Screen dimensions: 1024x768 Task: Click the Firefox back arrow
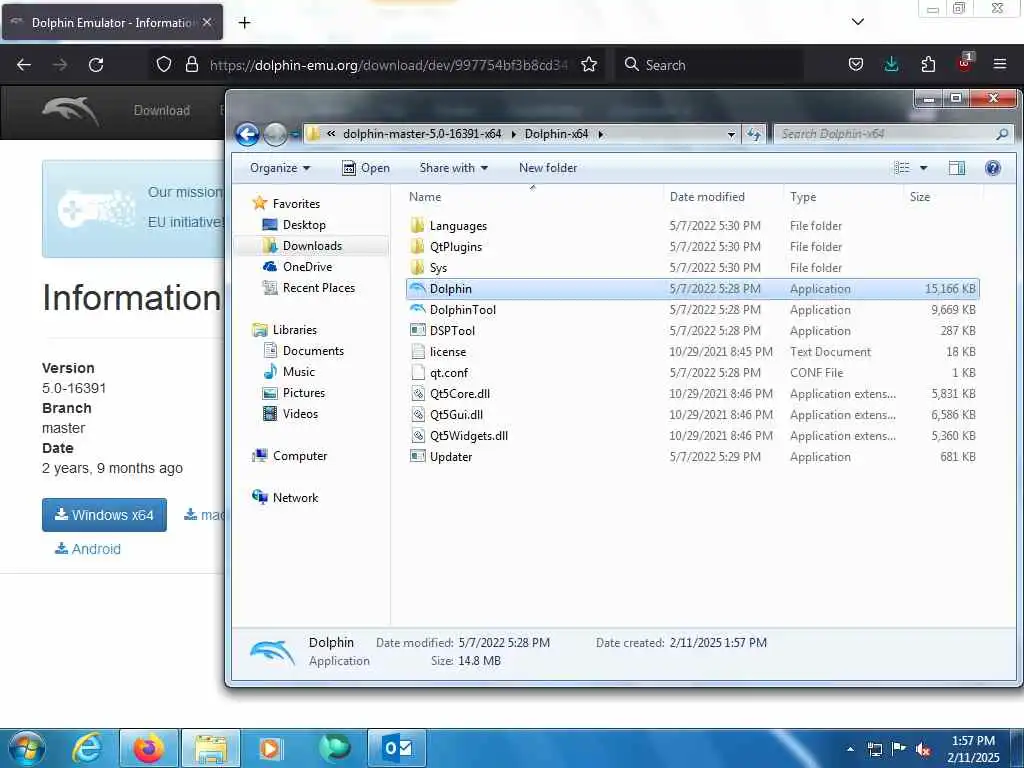coord(24,65)
